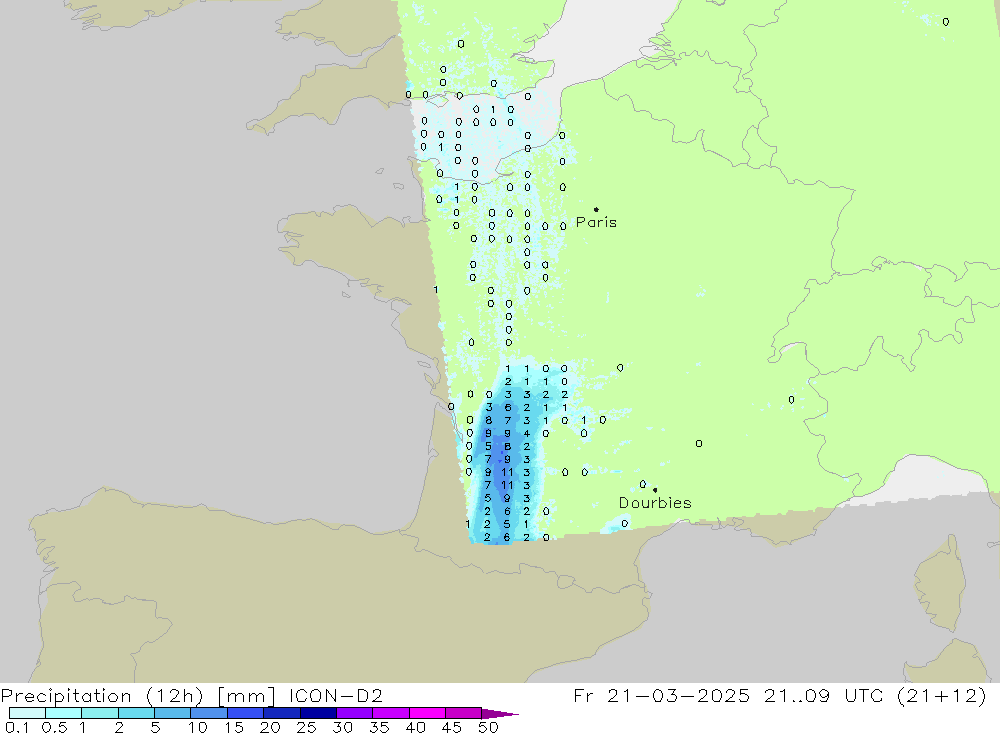Pick the 40–45 mm legend color swatch
The width and height of the screenshot is (1000, 733).
pos(427,713)
